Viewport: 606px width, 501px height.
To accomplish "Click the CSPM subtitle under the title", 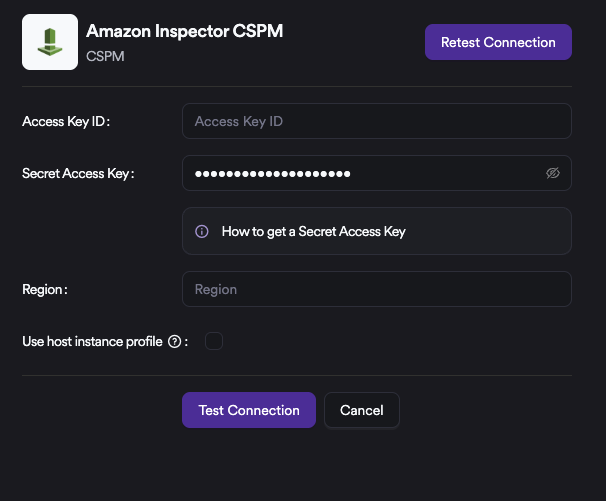I will click(x=105, y=56).
